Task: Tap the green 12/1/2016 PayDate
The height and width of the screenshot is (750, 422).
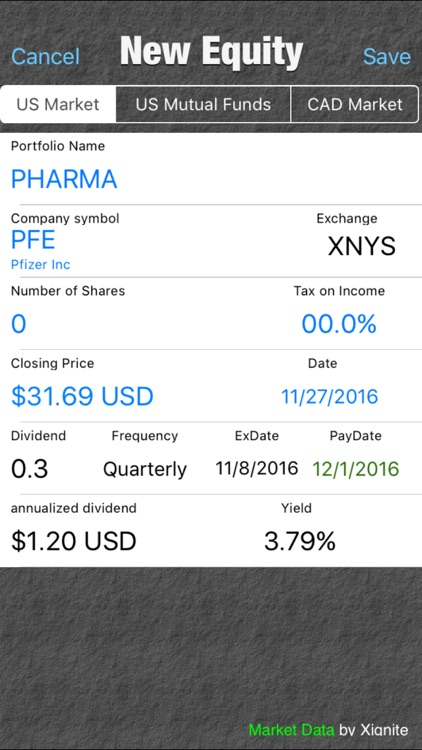Action: 355,469
